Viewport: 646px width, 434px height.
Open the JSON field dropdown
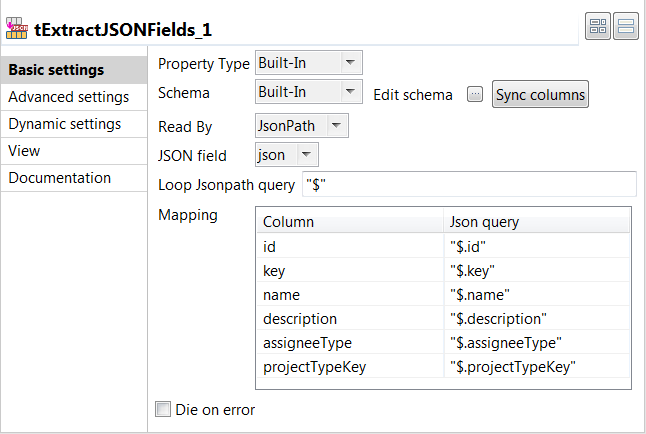tap(287, 154)
